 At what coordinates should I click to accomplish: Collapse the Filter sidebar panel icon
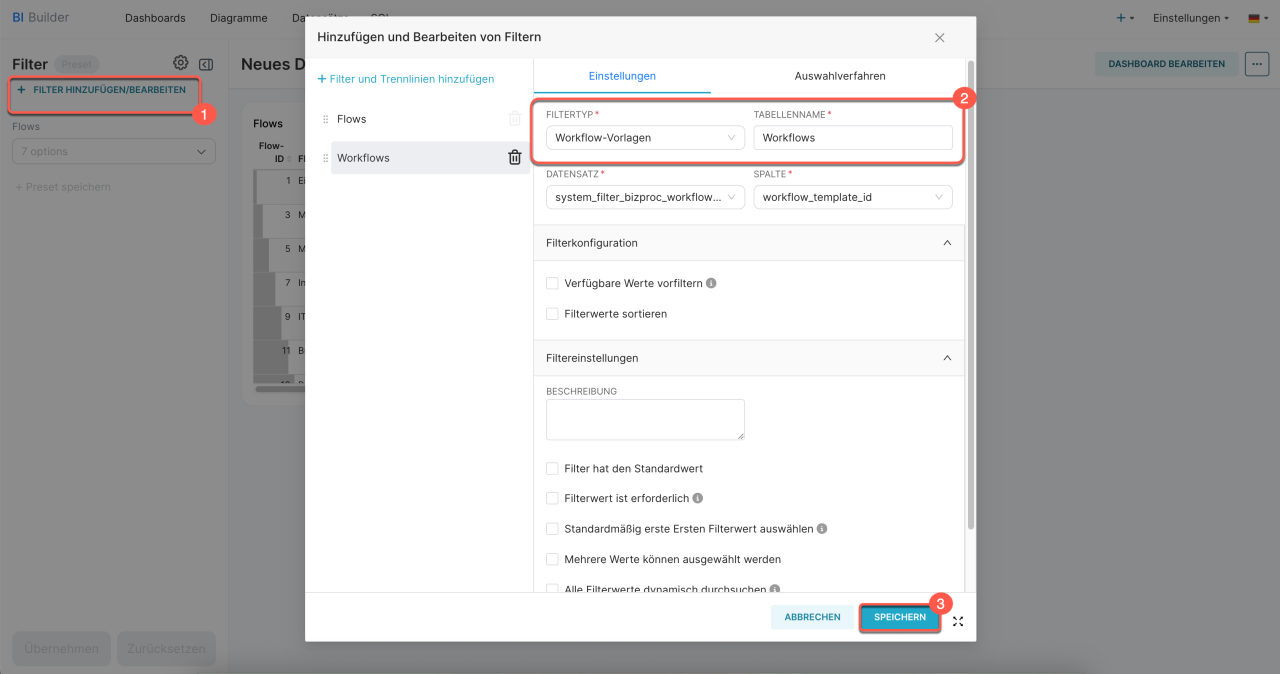(206, 64)
